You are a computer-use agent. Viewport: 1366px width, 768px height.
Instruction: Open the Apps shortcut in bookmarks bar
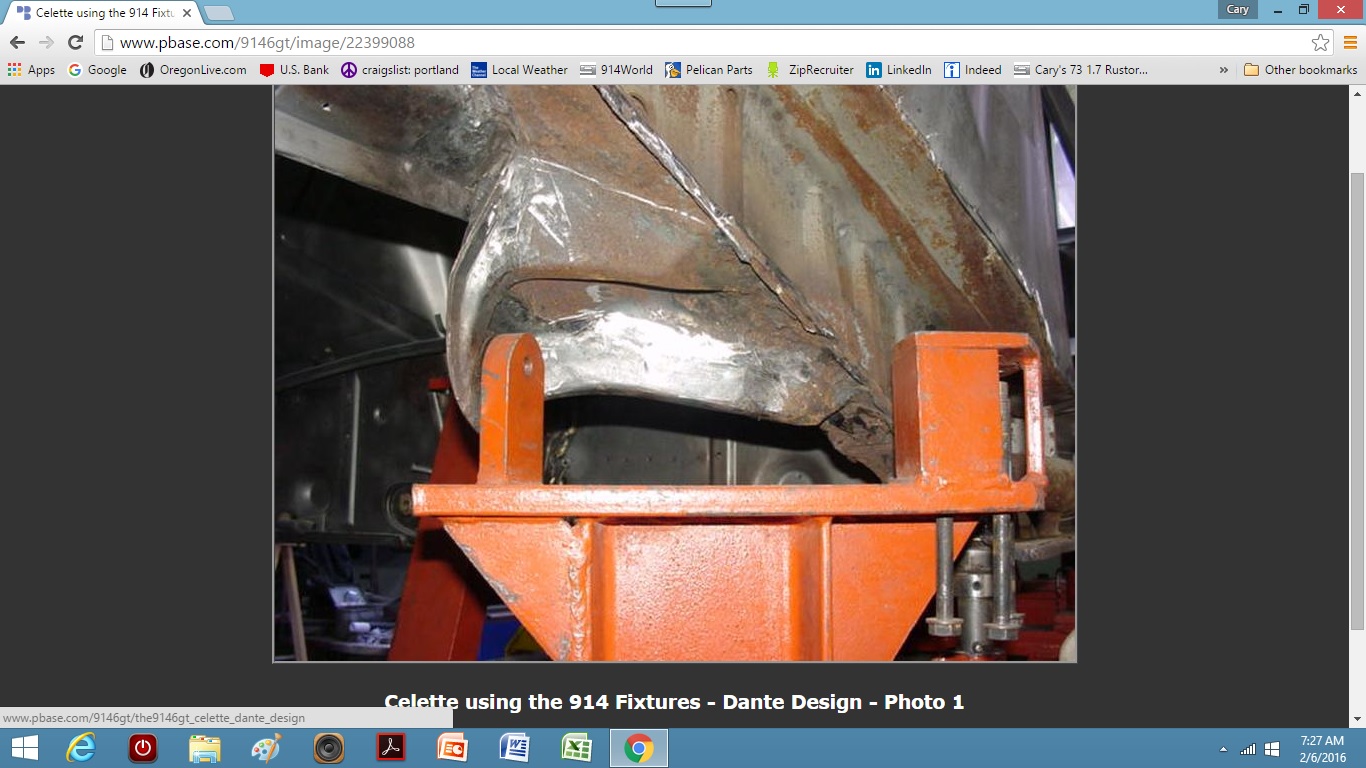point(31,70)
